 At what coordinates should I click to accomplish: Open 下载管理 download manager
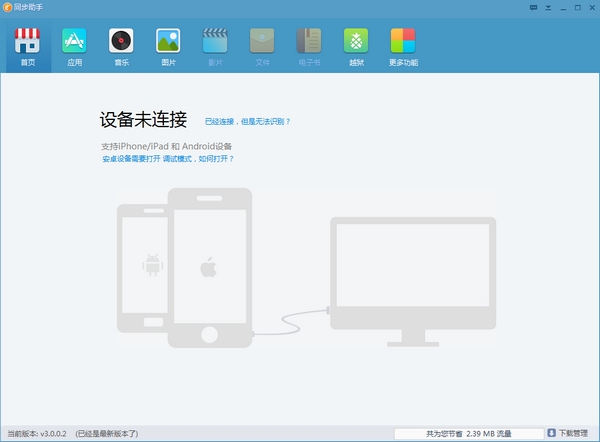click(x=568, y=433)
